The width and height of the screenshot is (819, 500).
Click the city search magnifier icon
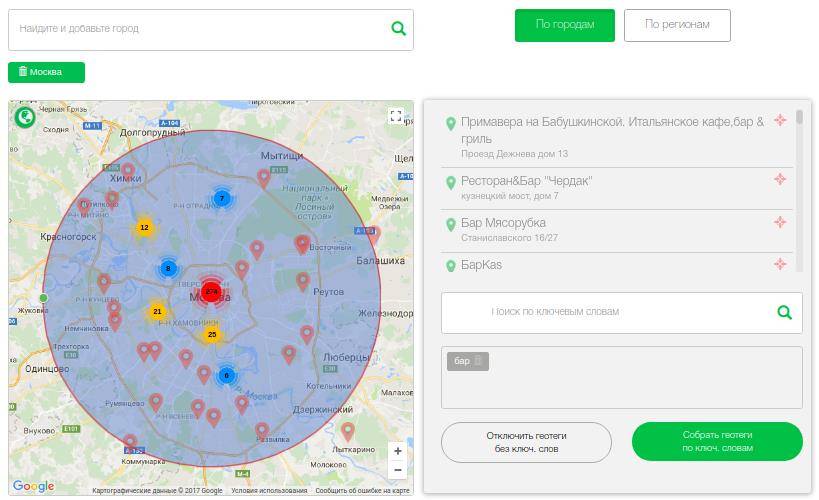click(x=399, y=28)
